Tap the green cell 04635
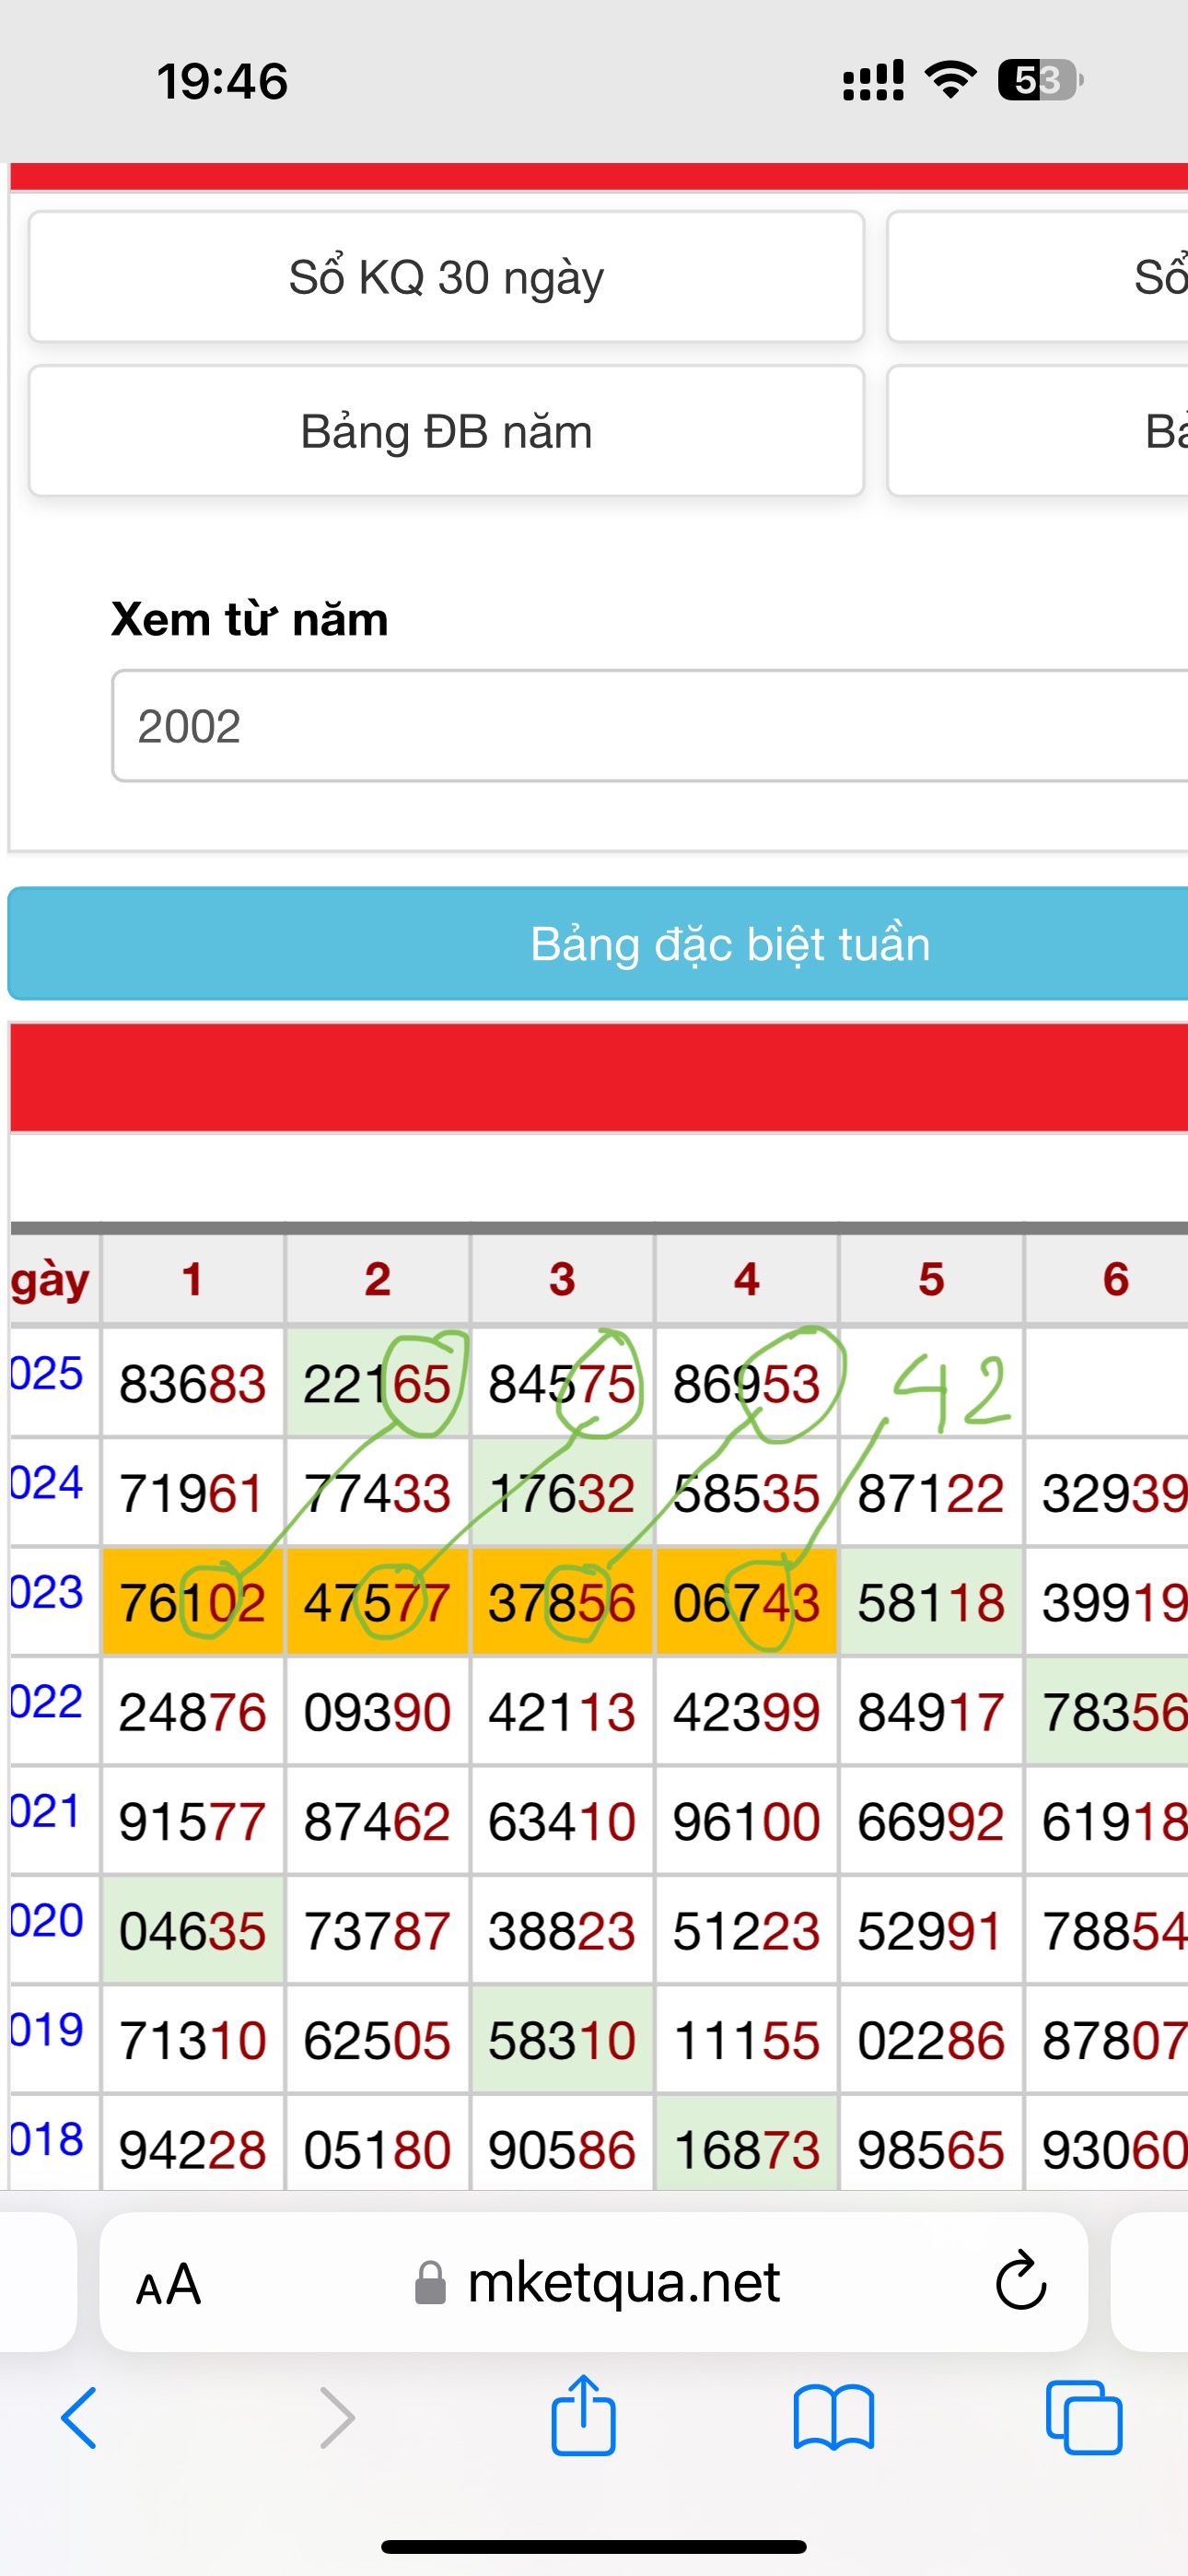Viewport: 1188px width, 2576px height. pos(193,1931)
